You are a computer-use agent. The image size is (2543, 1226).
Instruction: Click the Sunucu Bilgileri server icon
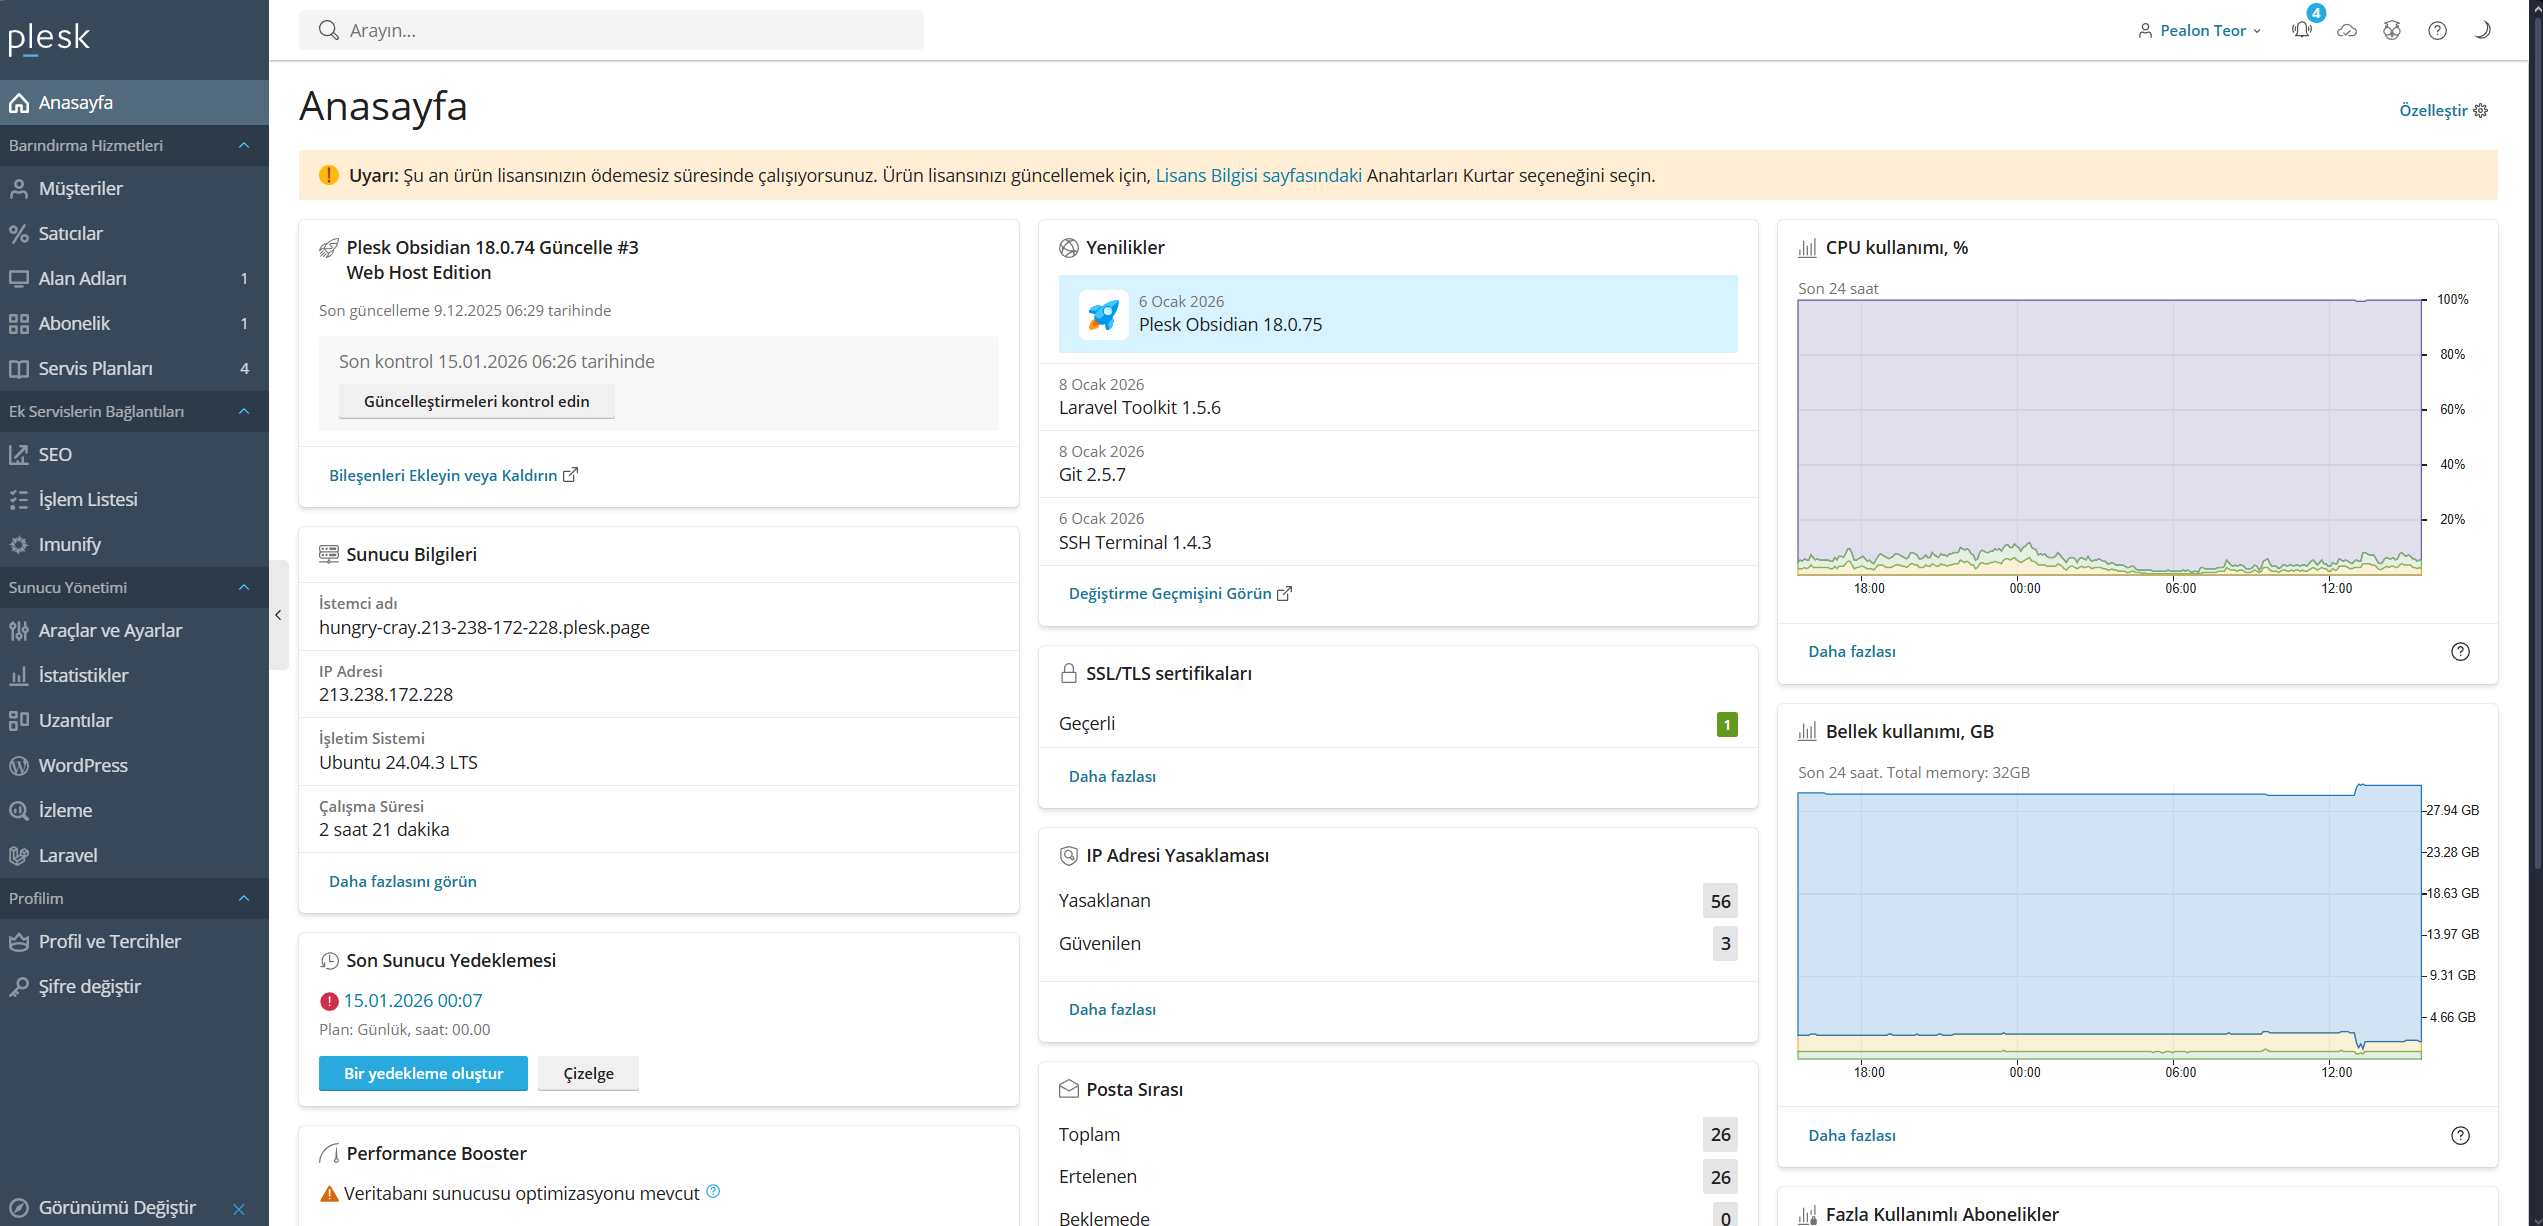(328, 554)
